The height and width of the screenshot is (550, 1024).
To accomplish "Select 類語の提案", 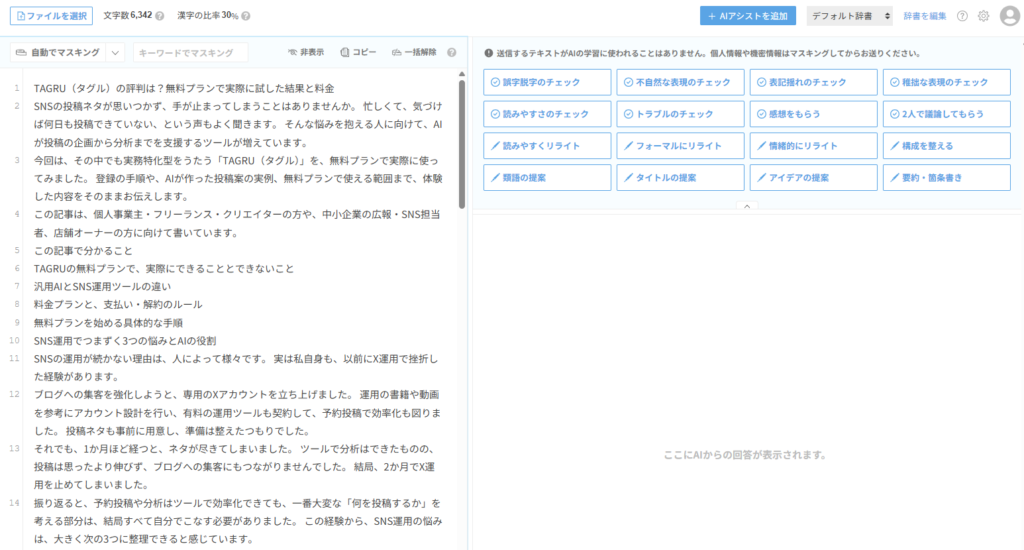I will point(547,178).
